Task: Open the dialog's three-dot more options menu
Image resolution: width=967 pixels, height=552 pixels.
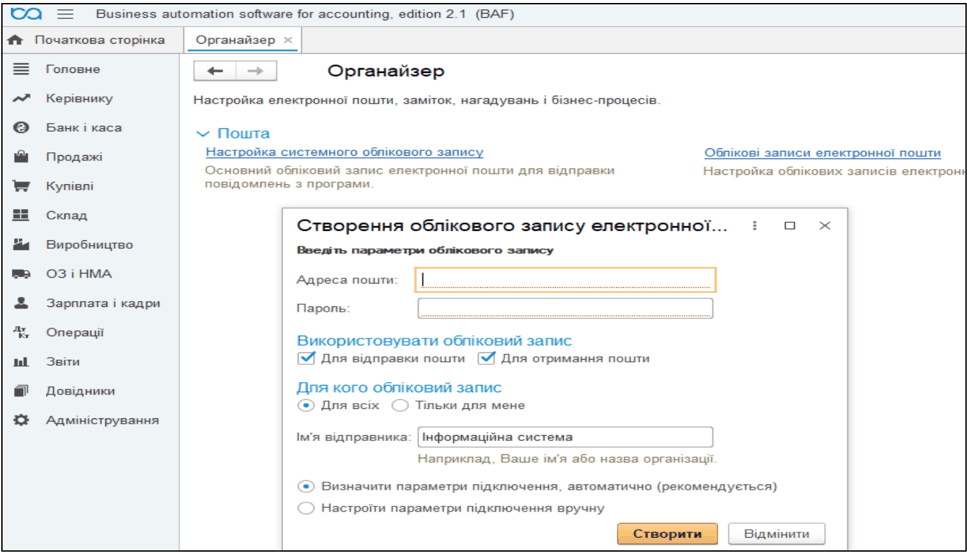Action: click(754, 226)
